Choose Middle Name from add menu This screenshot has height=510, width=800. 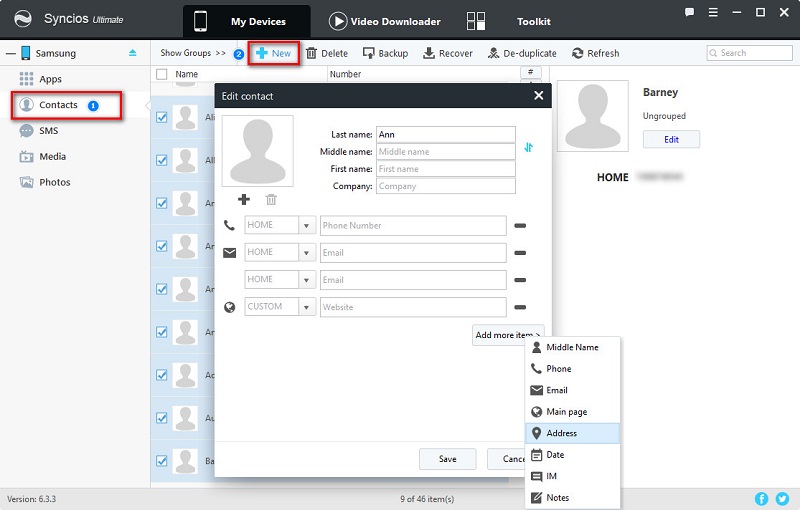572,347
